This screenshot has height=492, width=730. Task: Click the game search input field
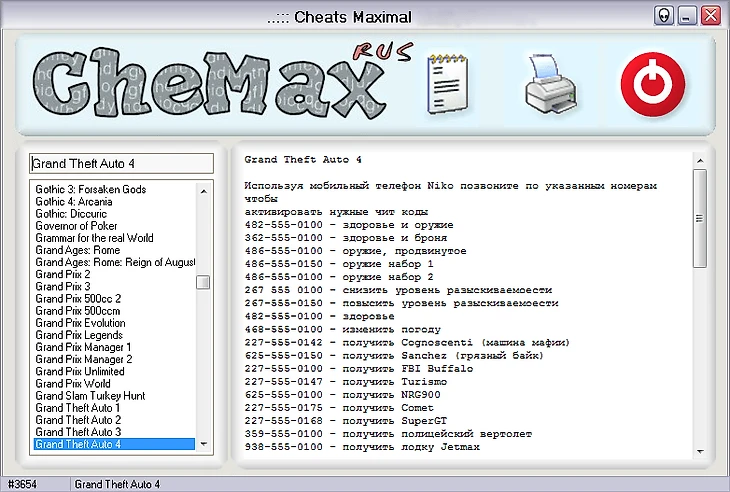[121, 164]
